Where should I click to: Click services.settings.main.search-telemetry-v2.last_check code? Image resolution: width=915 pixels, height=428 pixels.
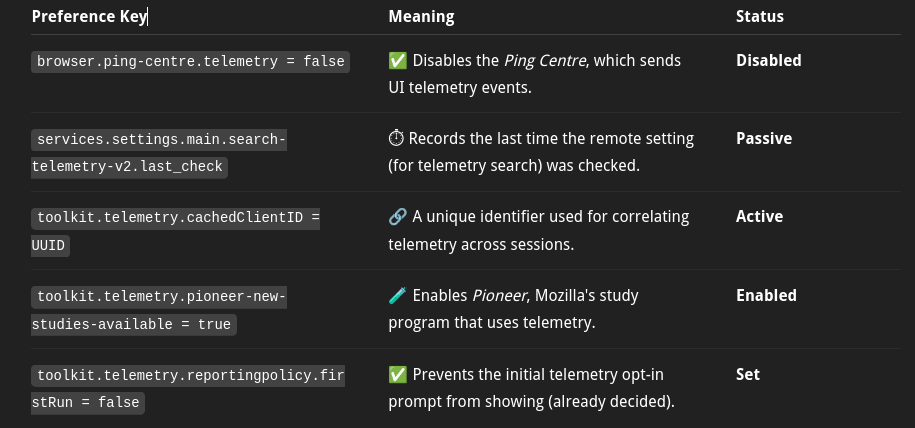[x=159, y=153]
